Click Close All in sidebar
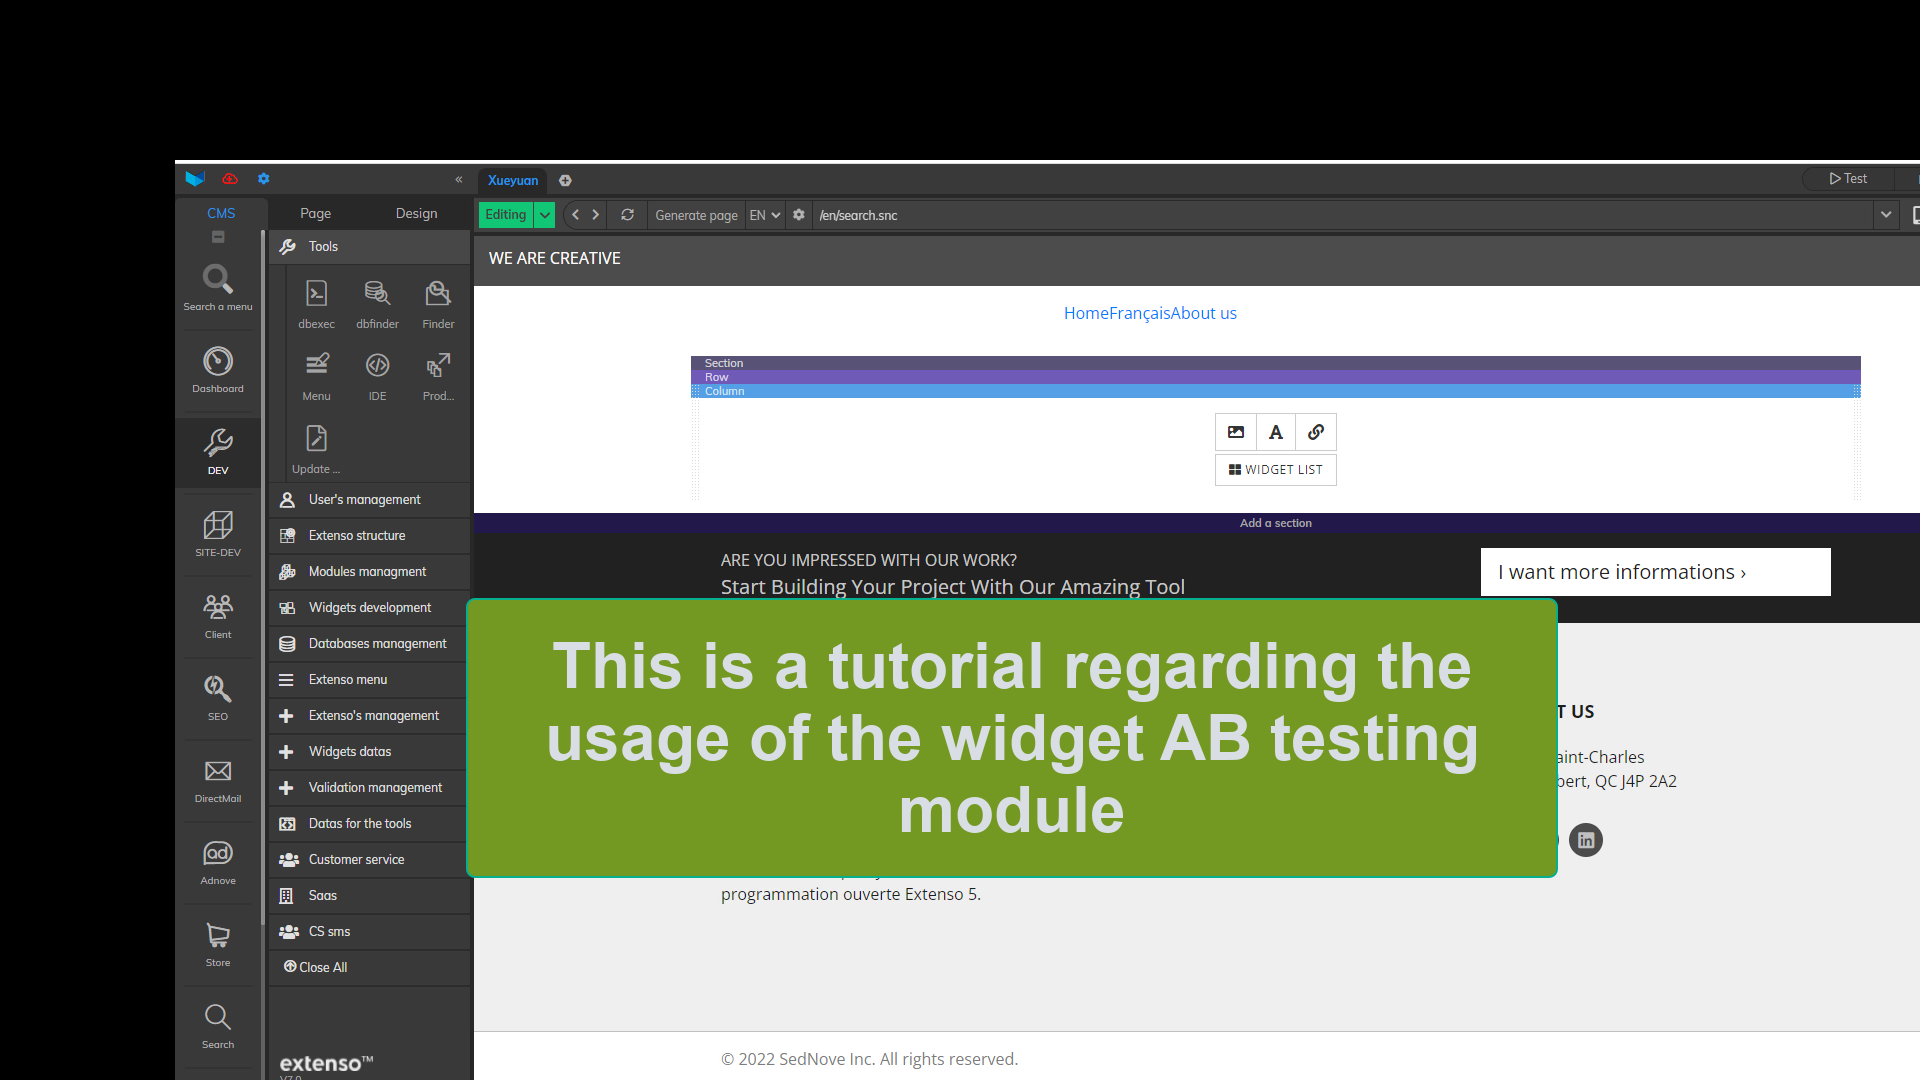The height and width of the screenshot is (1080, 1920). (315, 968)
